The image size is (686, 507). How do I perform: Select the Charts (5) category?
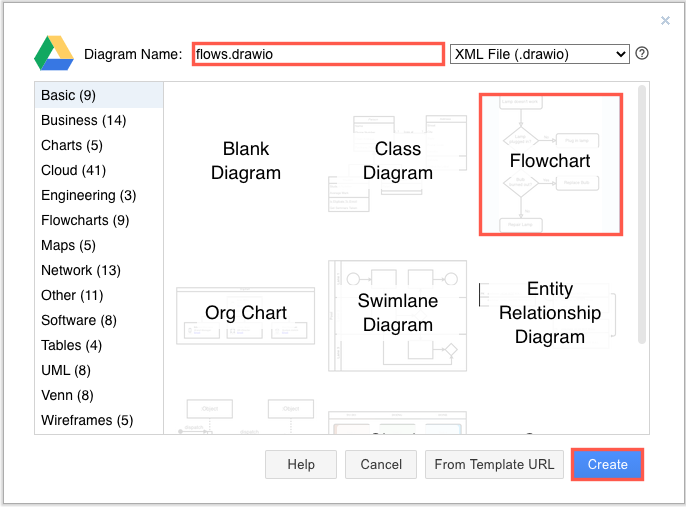pyautogui.click(x=99, y=145)
